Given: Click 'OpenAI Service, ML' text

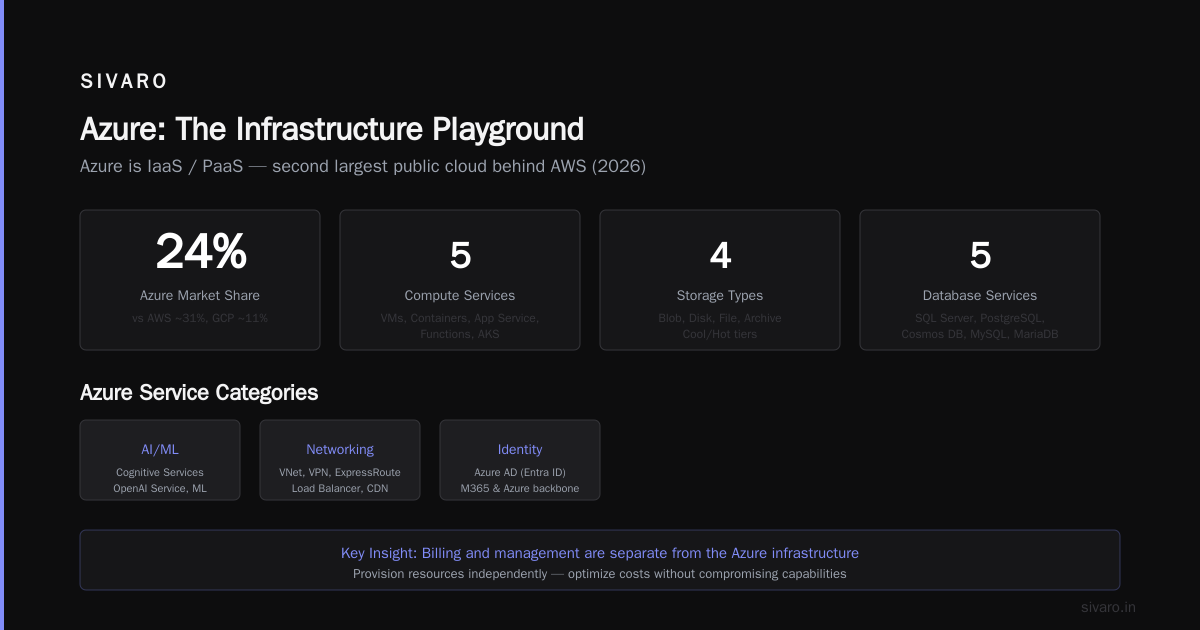Looking at the screenshot, I should click(160, 488).
